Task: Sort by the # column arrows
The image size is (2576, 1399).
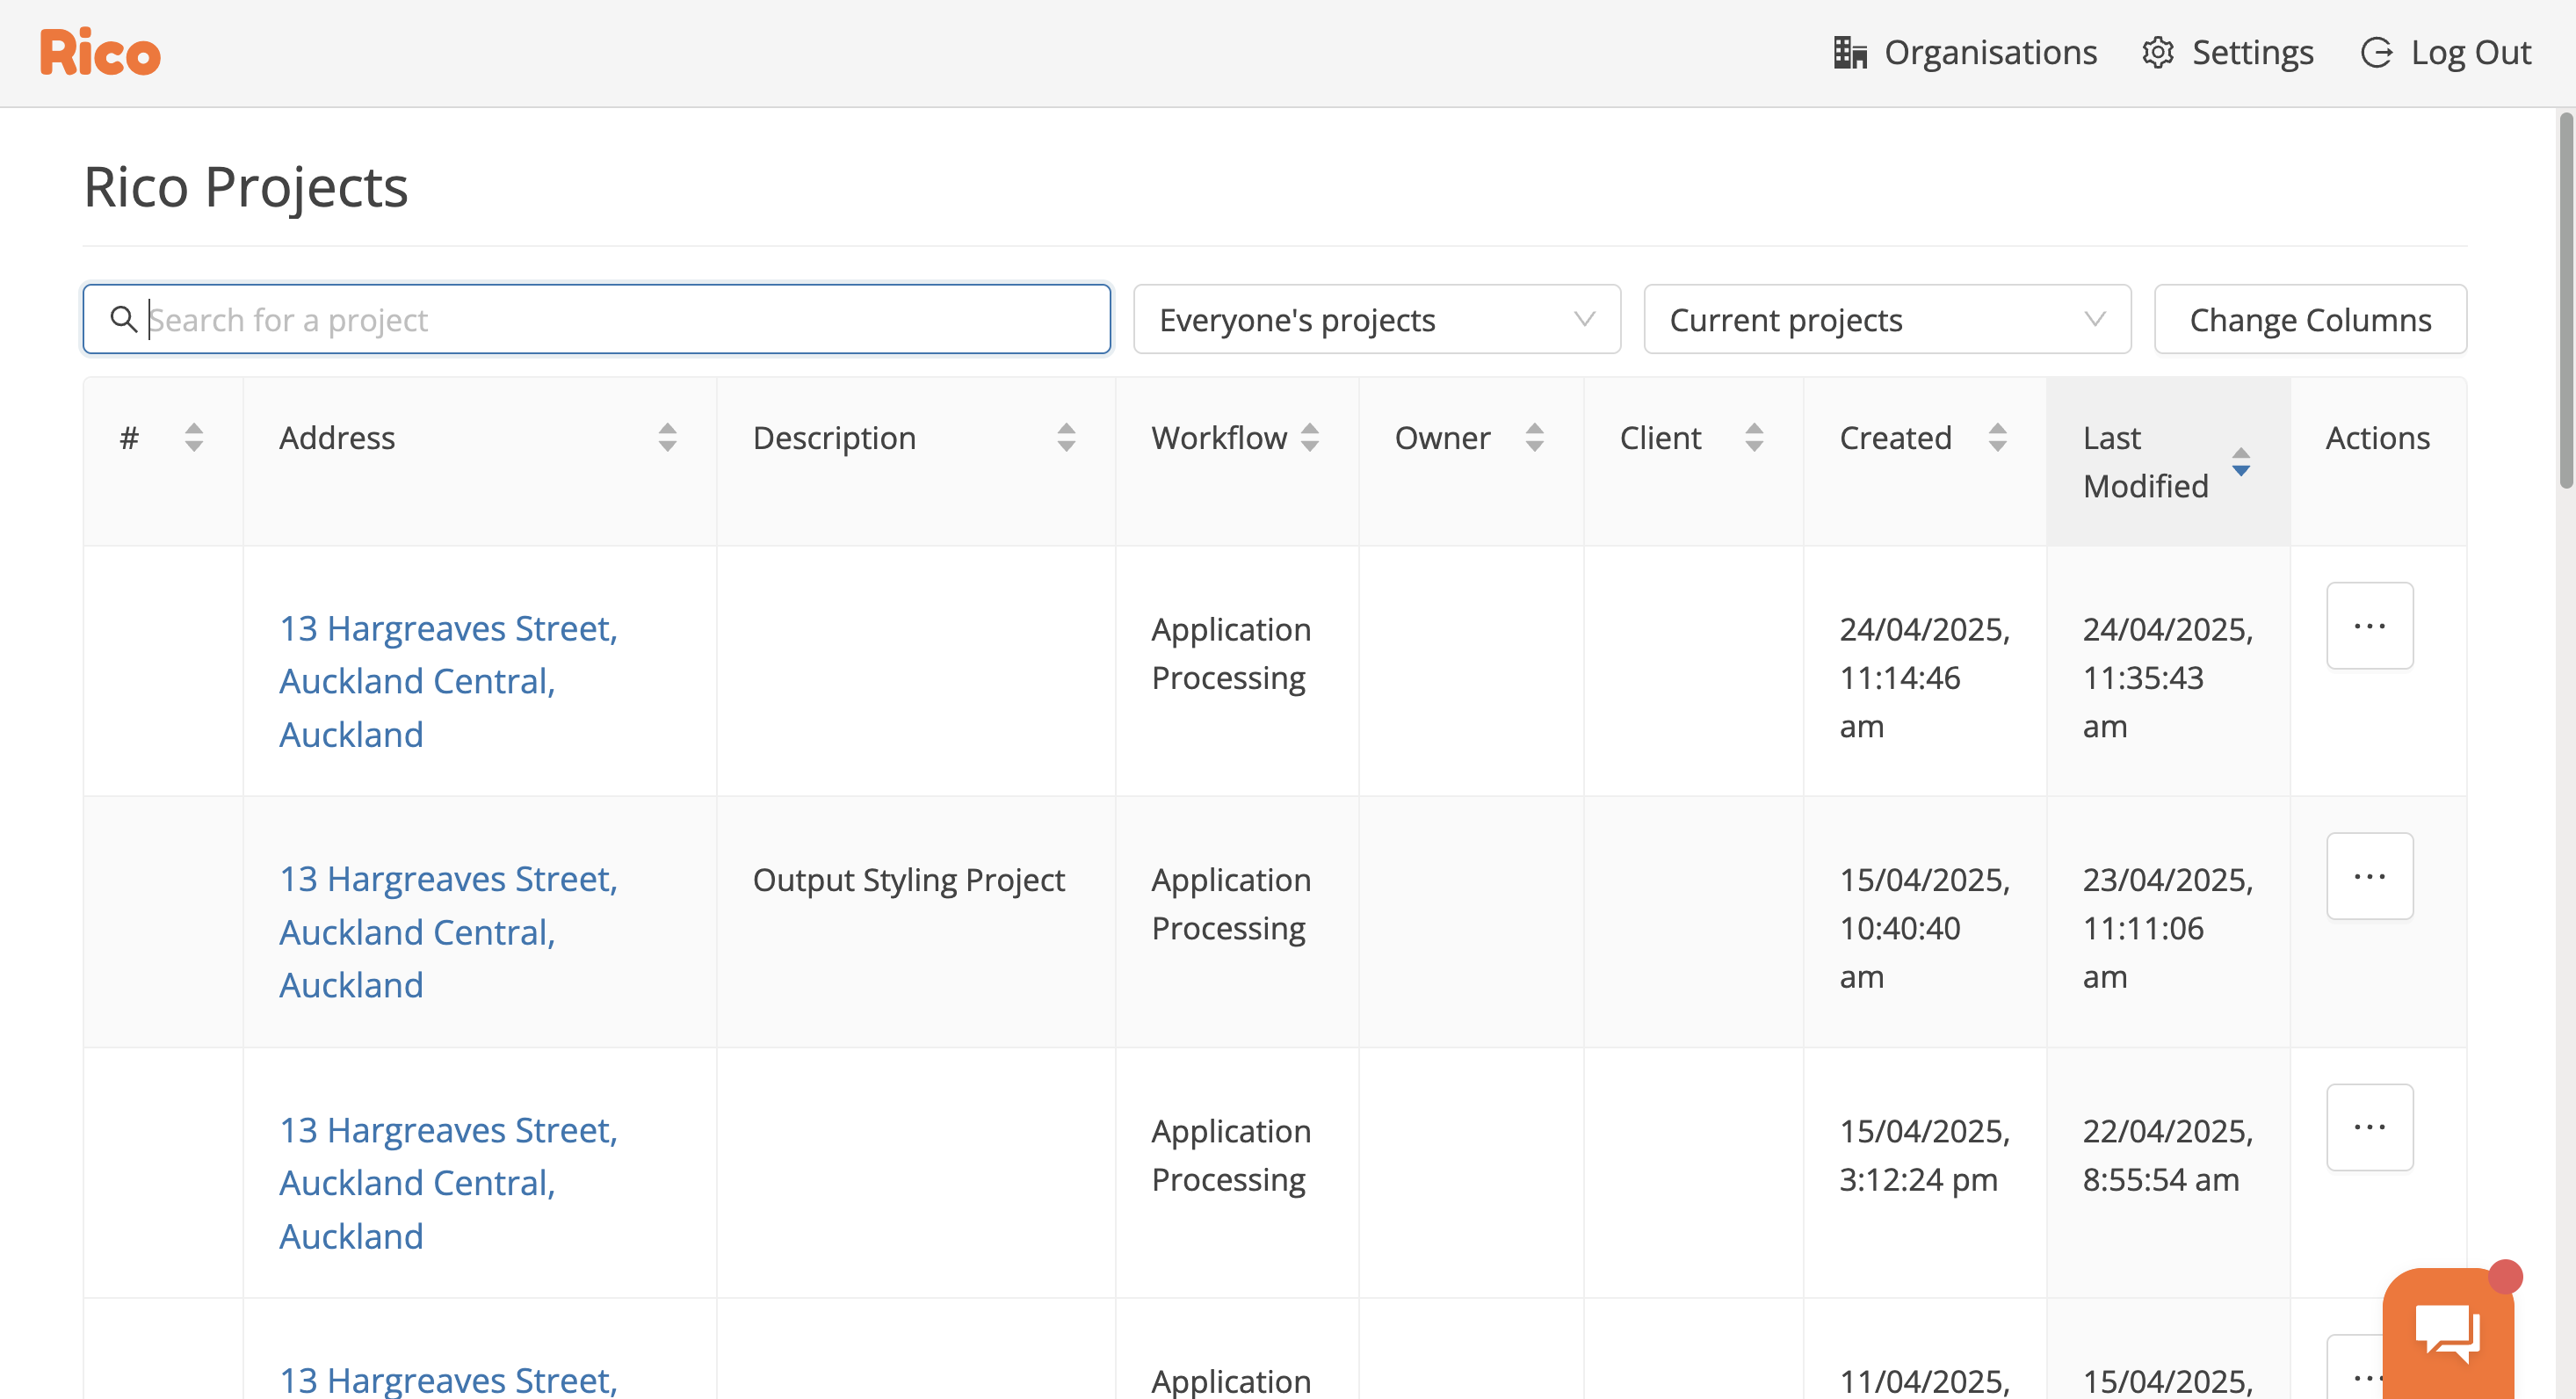Action: (194, 437)
